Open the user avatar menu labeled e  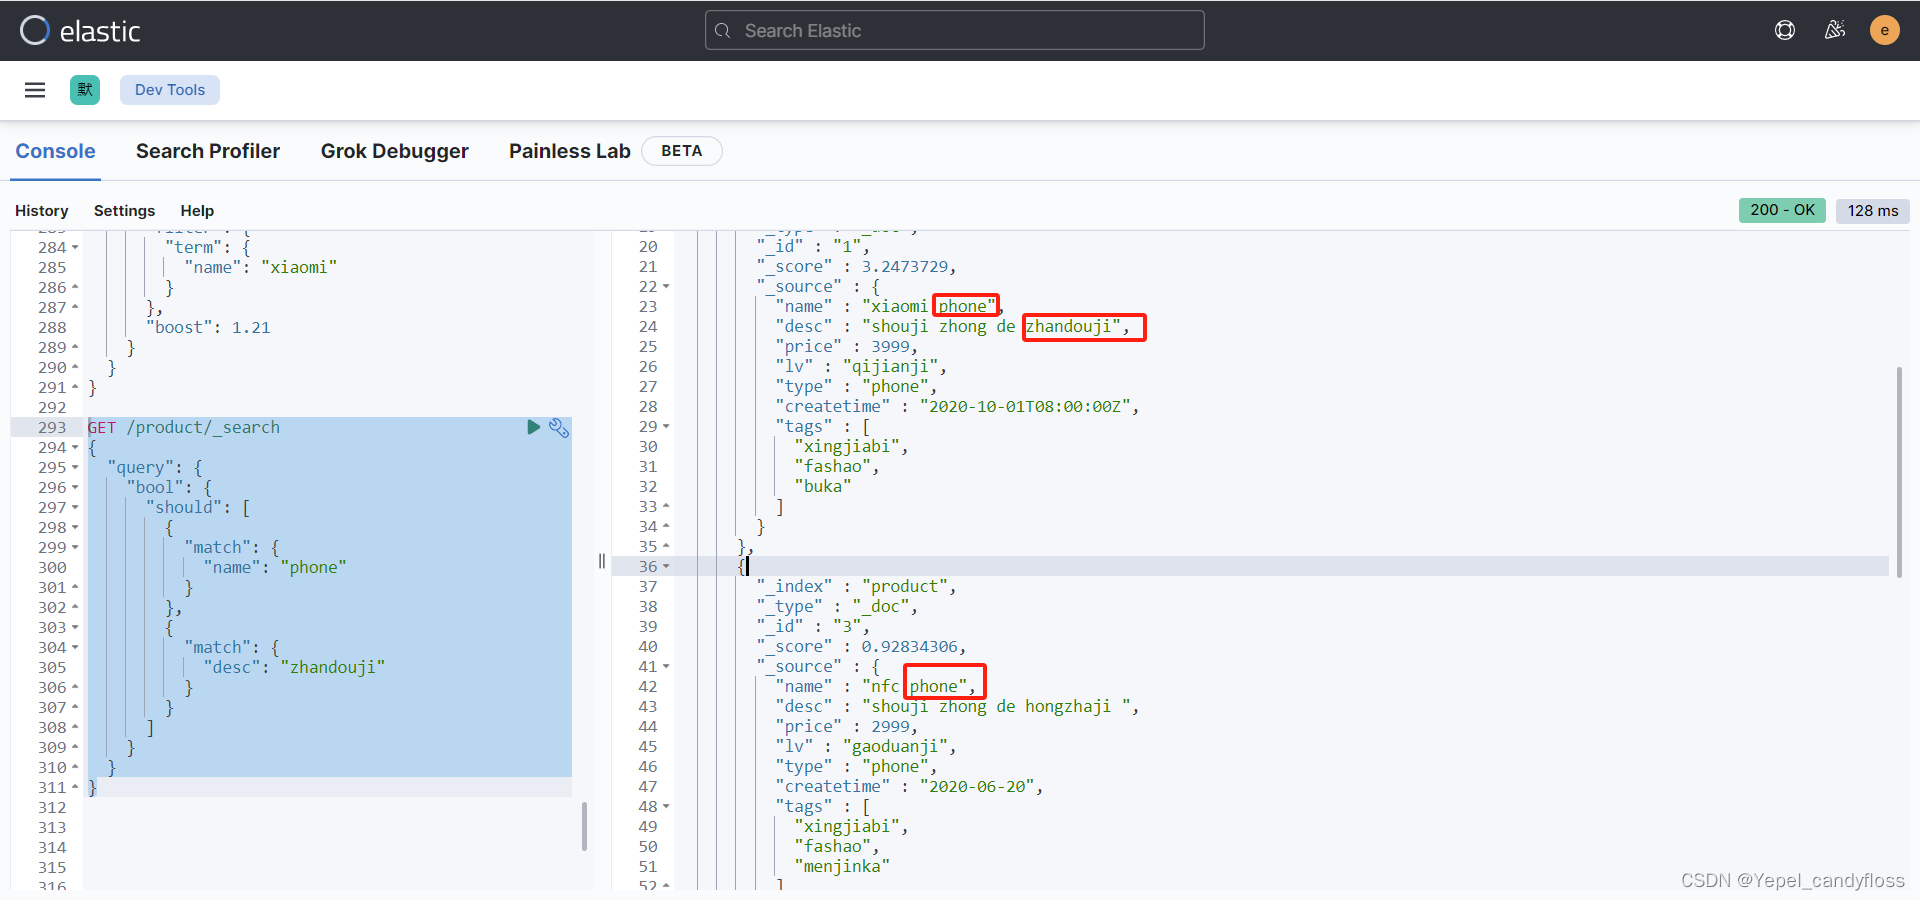coord(1884,30)
